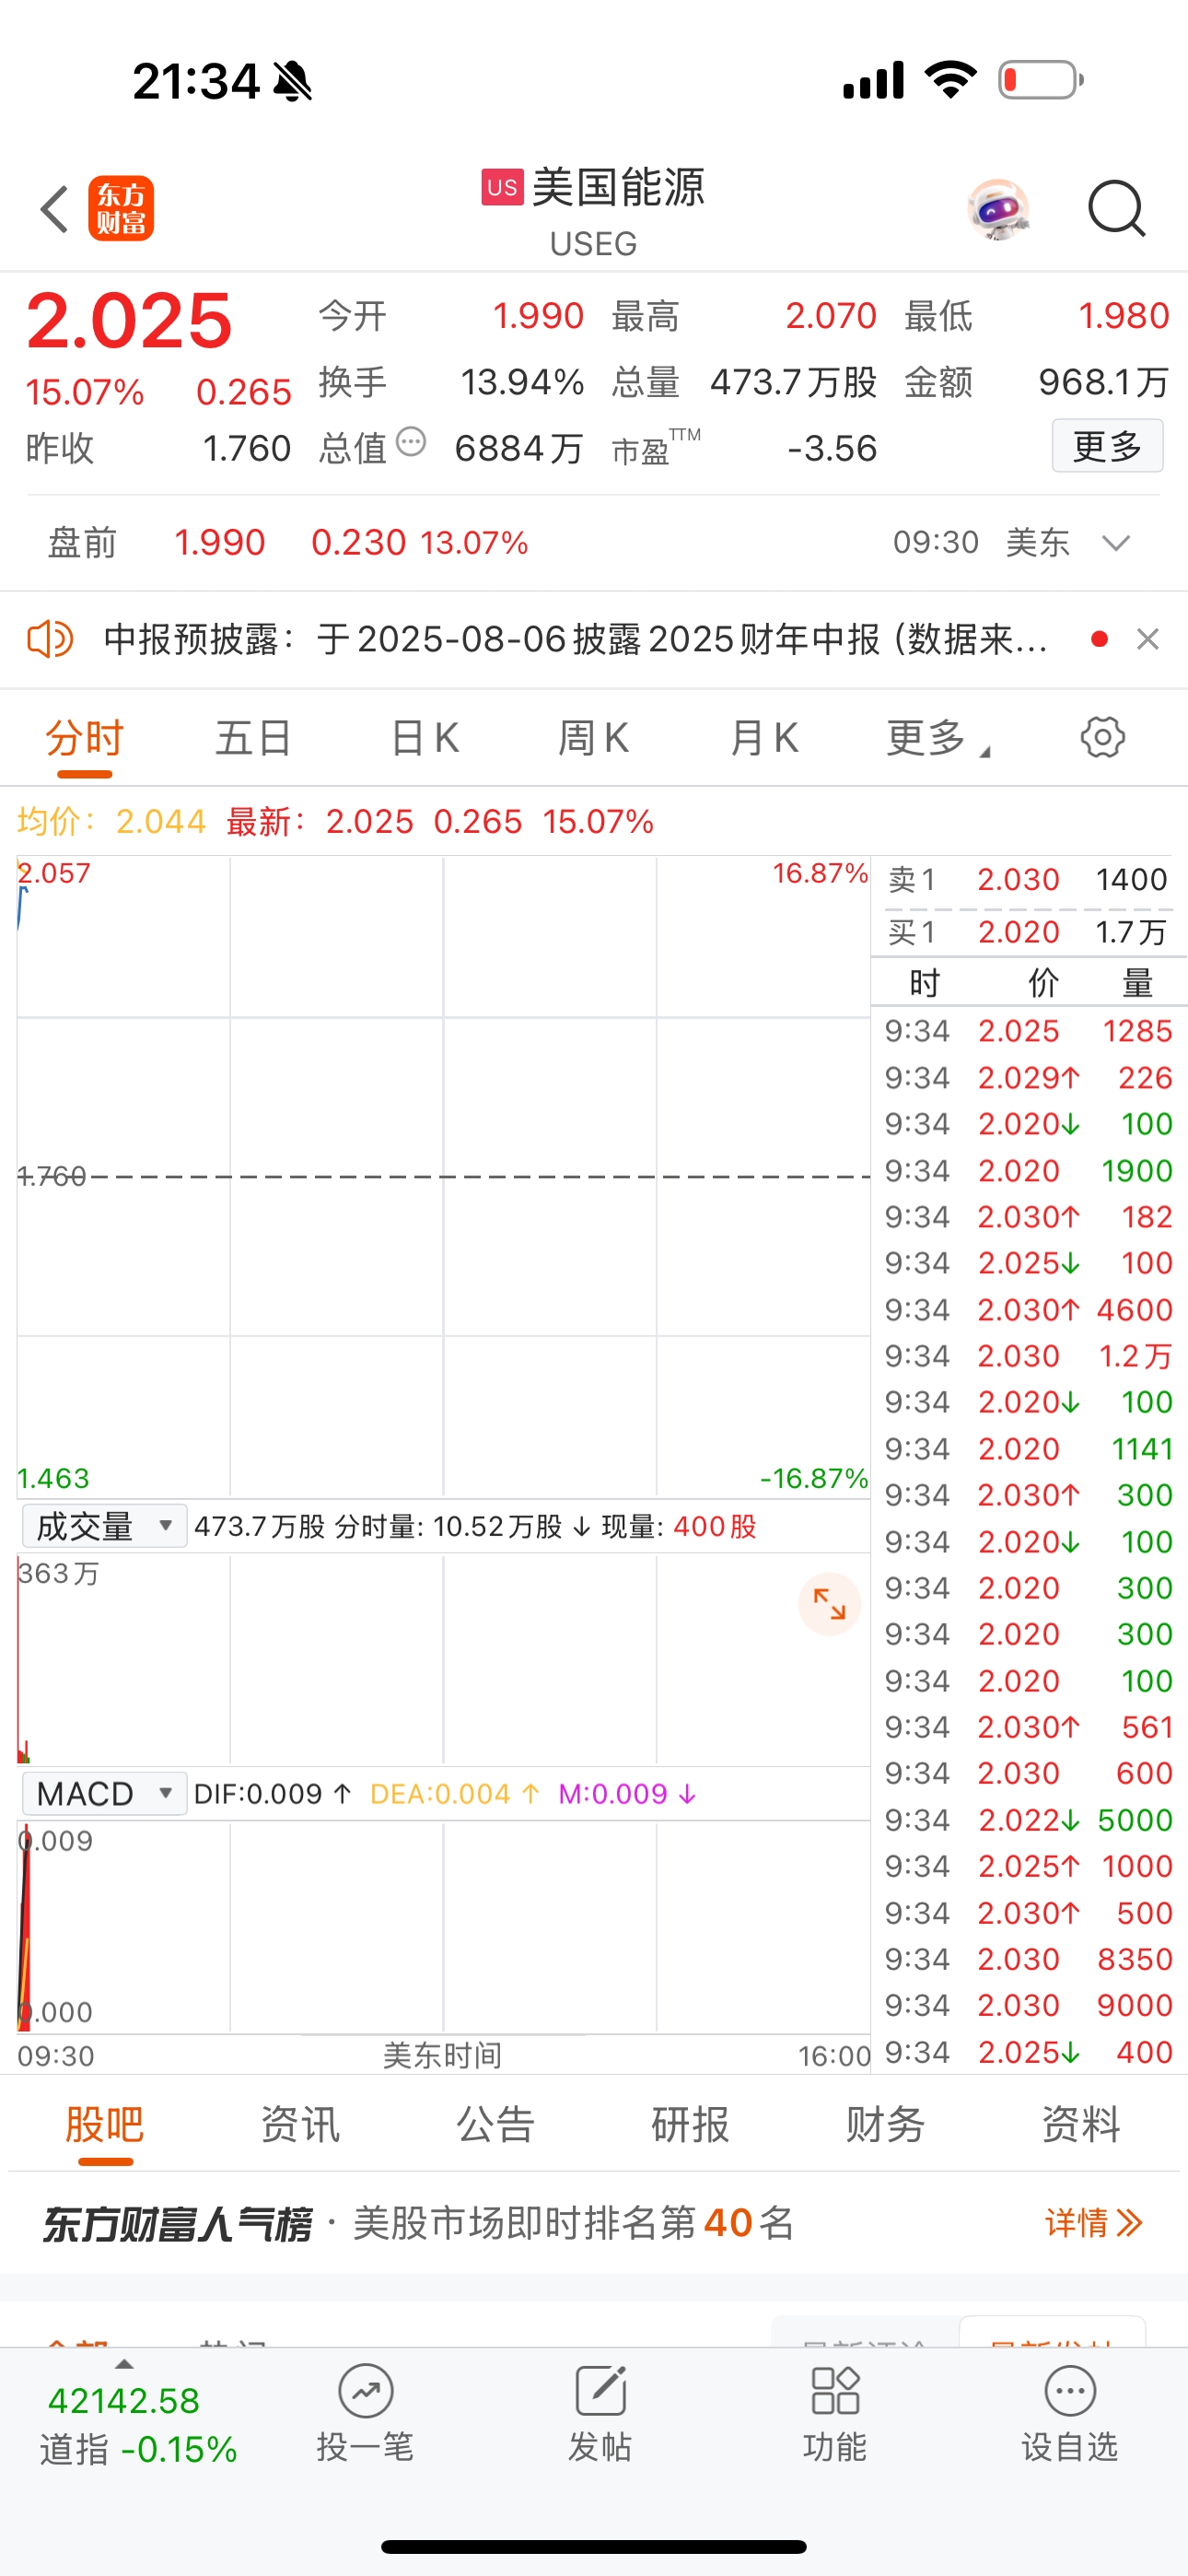Image resolution: width=1188 pixels, height=2576 pixels.
Task: Open the 详情 popularity ranking link
Action: point(1093,2223)
